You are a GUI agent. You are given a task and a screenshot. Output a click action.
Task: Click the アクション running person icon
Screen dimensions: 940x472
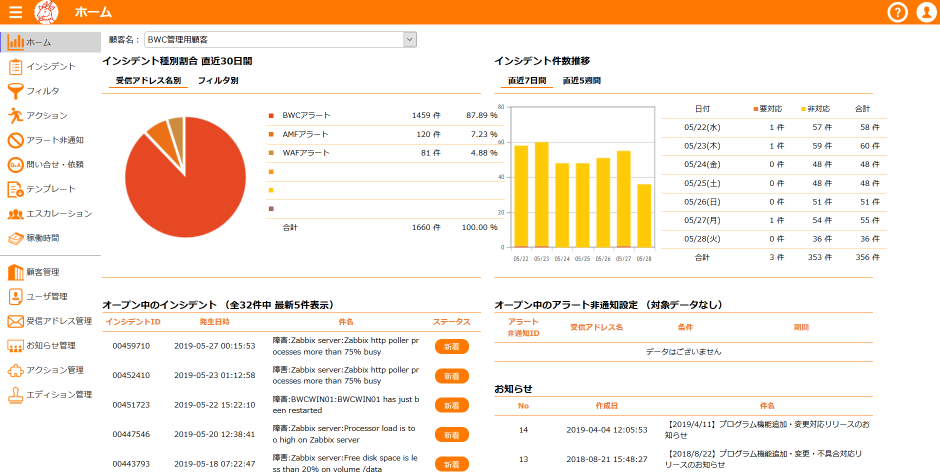(x=16, y=115)
